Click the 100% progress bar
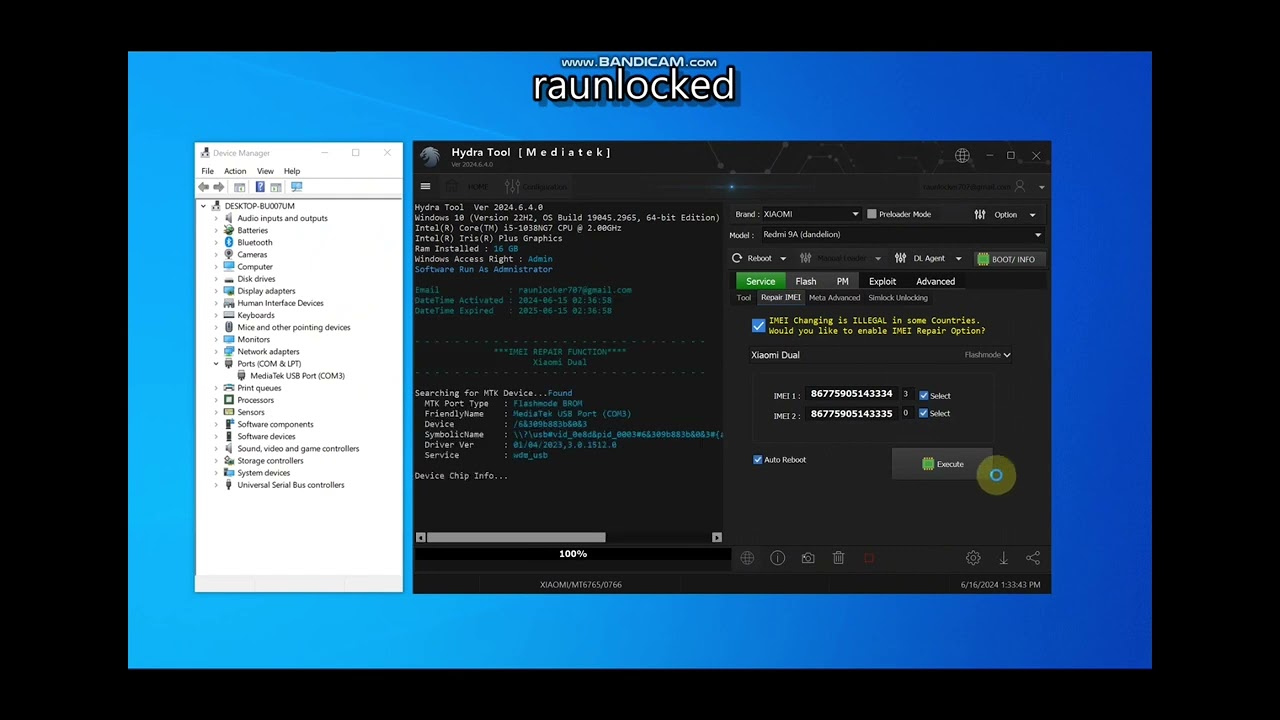This screenshot has height=720, width=1280. point(572,554)
